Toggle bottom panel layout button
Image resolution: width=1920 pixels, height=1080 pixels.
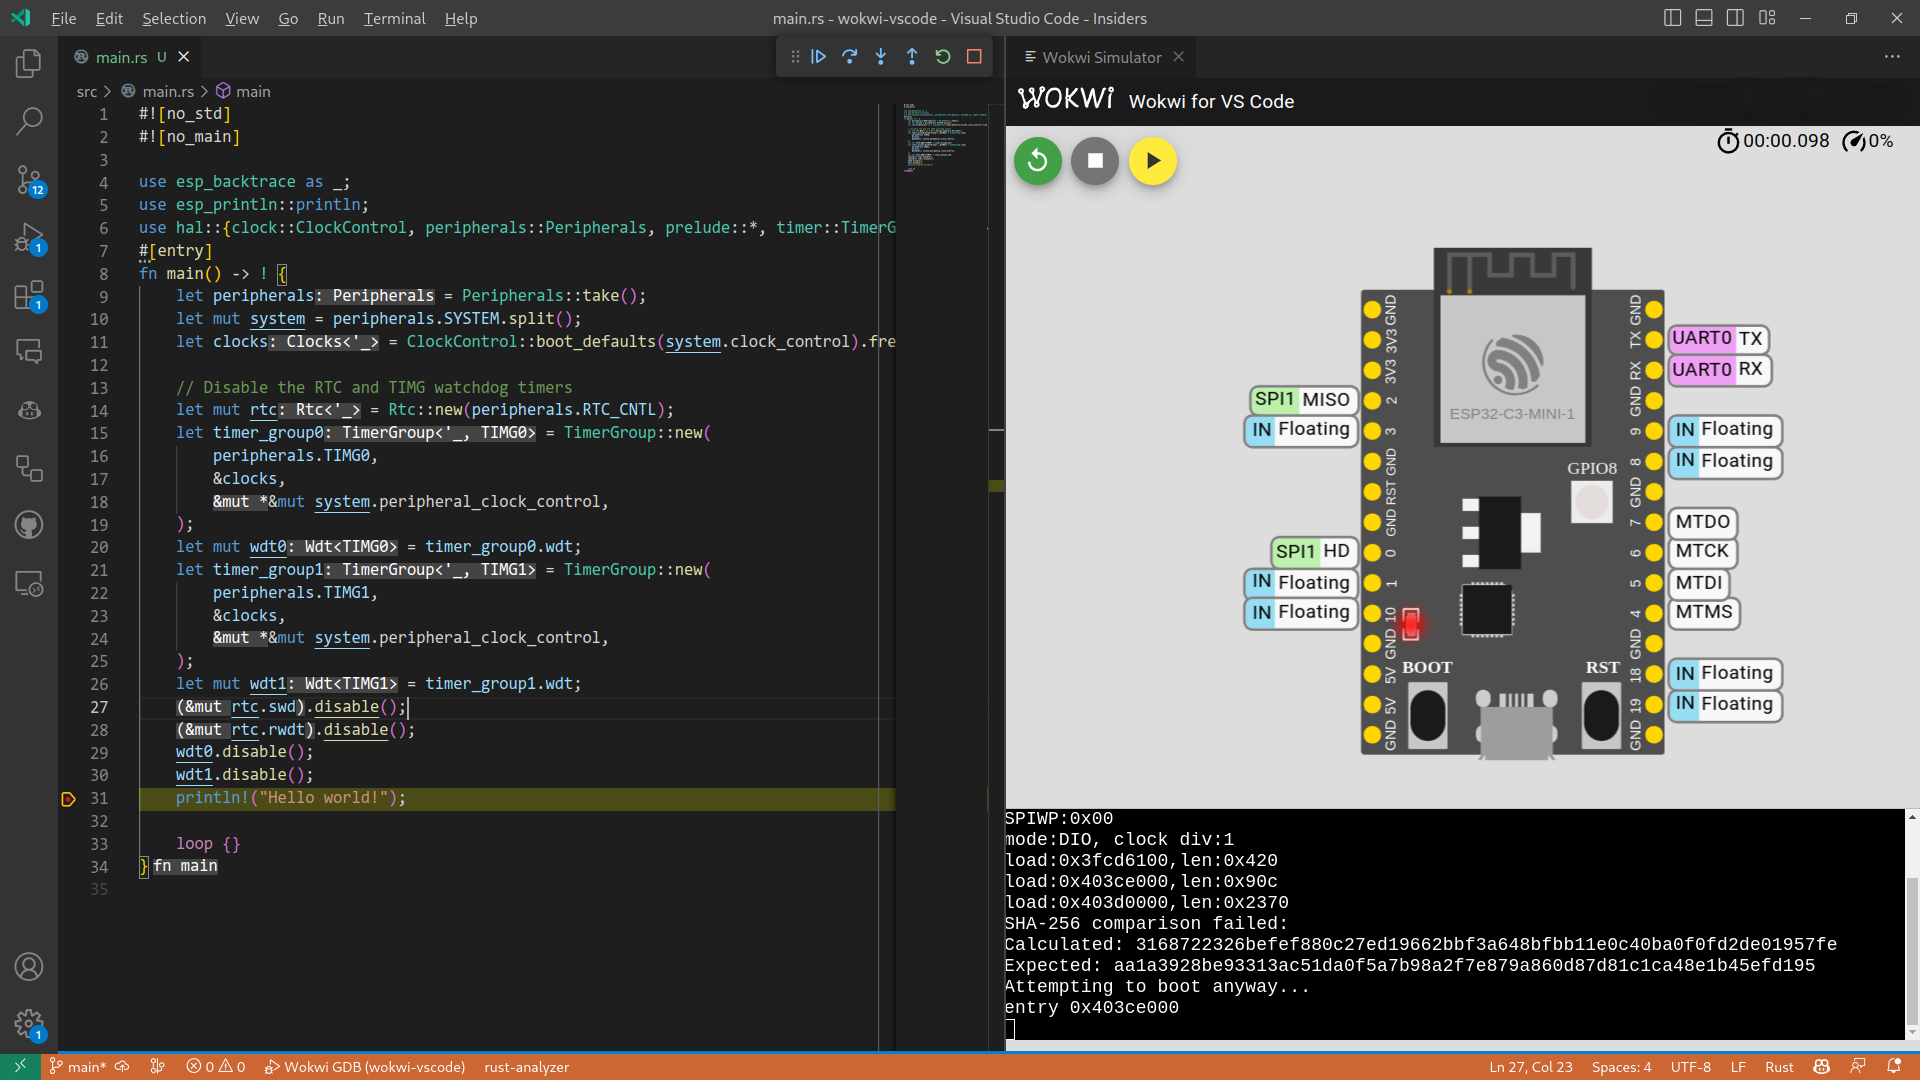1704,18
